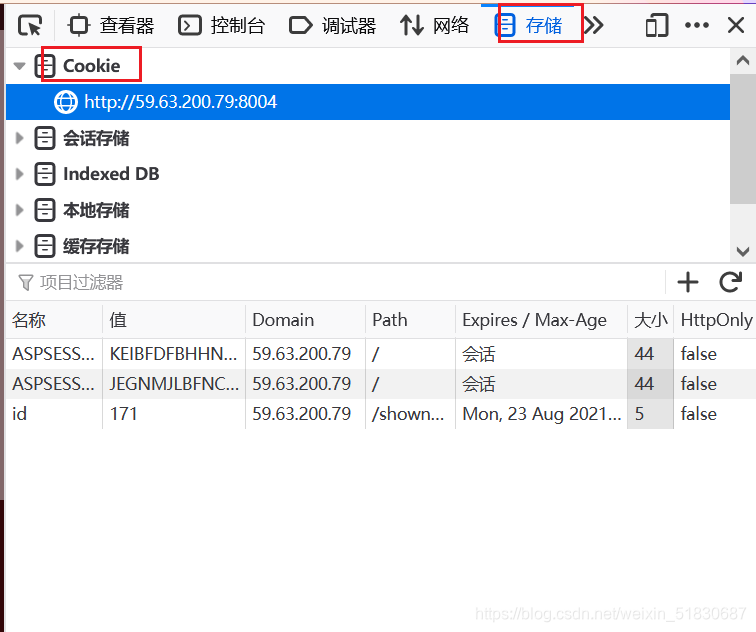This screenshot has width=756, height=632.
Task: Sort by the Path column header
Action: click(410, 320)
